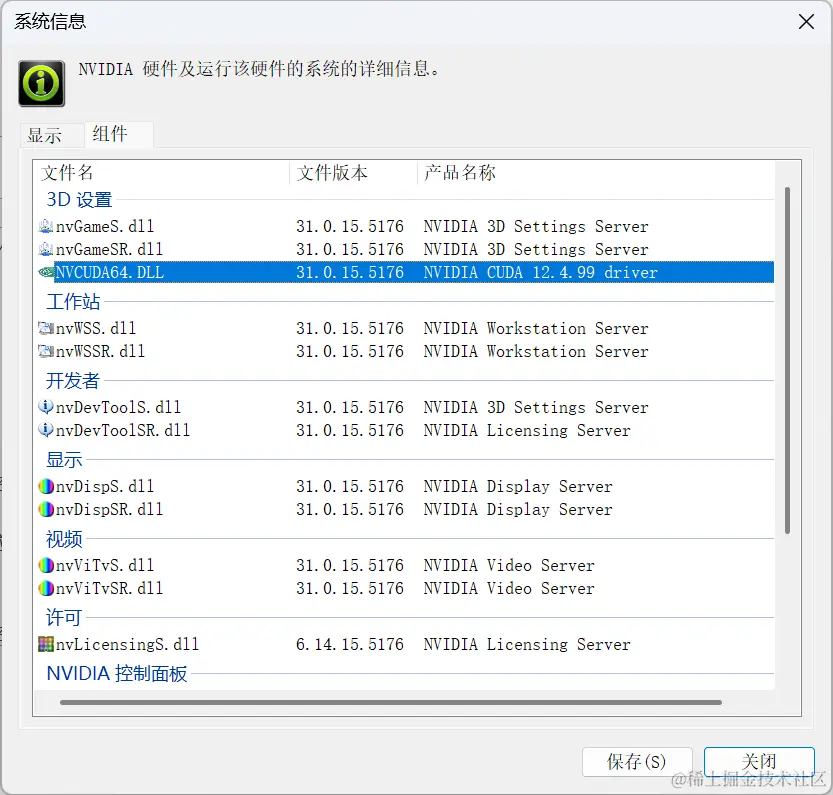This screenshot has width=833, height=795.
Task: Click the 视频 group header
Action: (x=64, y=539)
